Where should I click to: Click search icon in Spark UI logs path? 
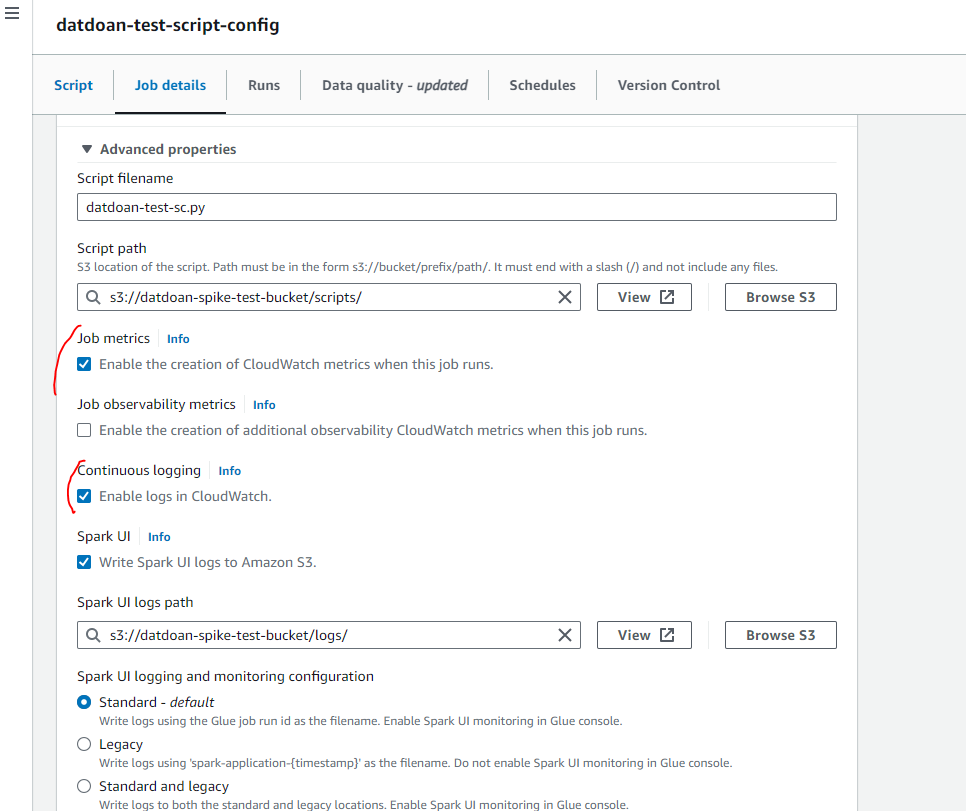tap(93, 635)
